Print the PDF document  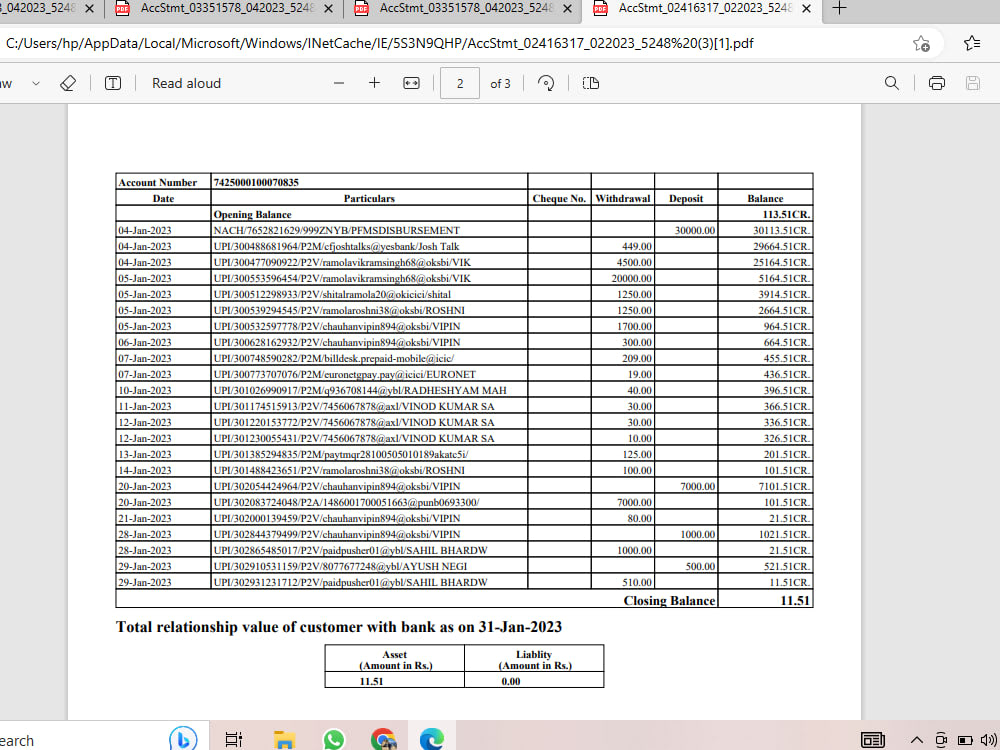tap(937, 83)
